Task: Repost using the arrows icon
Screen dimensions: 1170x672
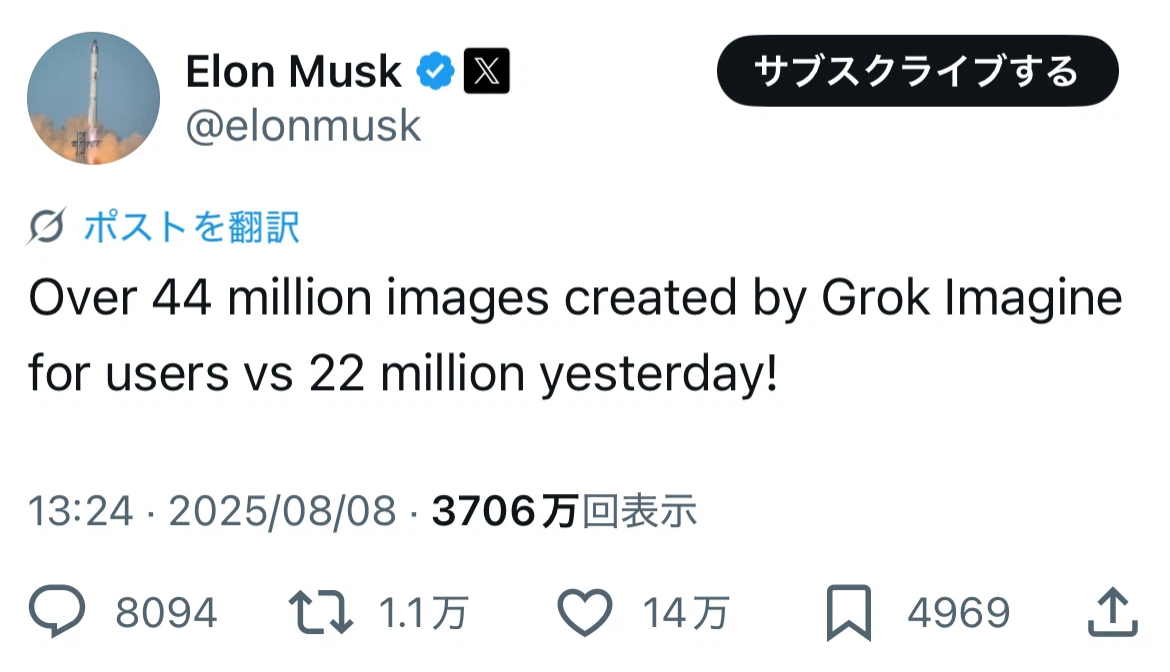Action: point(320,612)
